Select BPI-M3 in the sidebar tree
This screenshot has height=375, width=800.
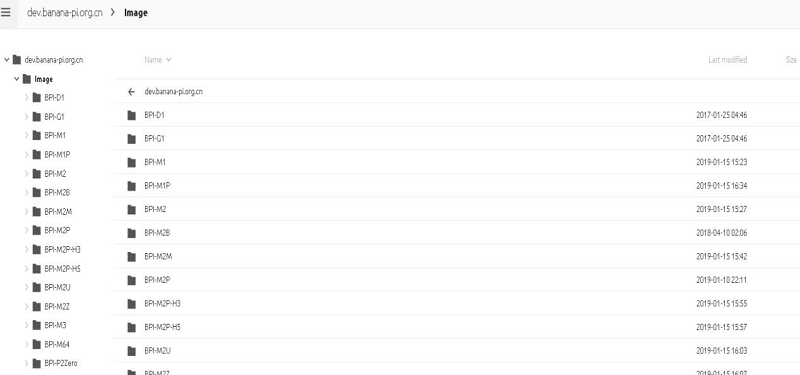[x=55, y=325]
